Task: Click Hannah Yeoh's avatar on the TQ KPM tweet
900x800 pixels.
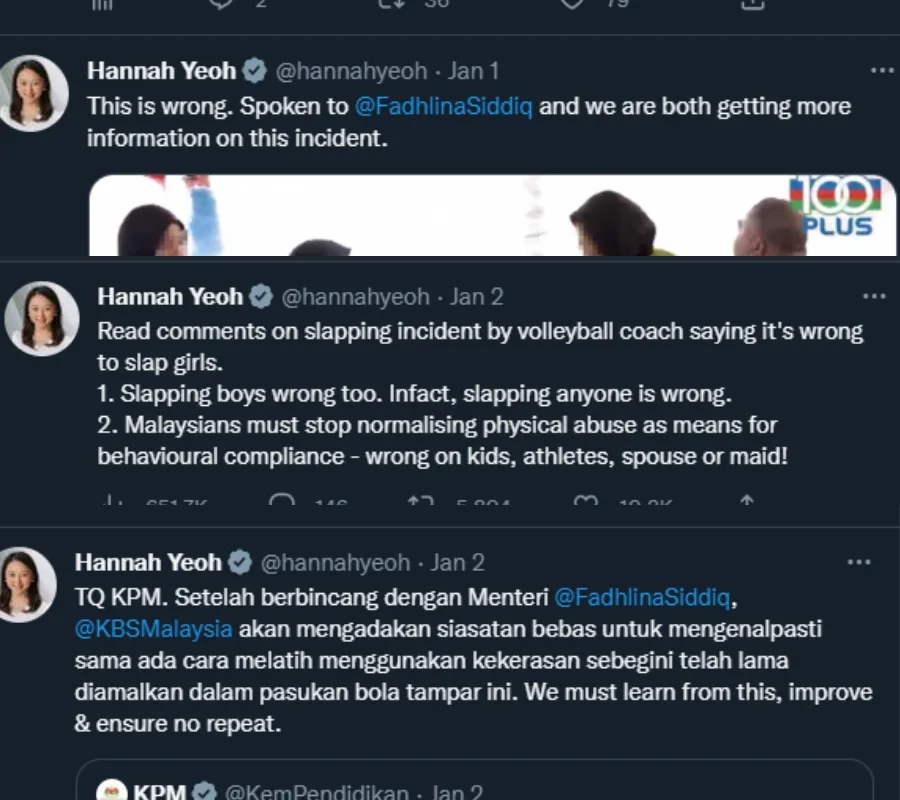Action: (27, 584)
